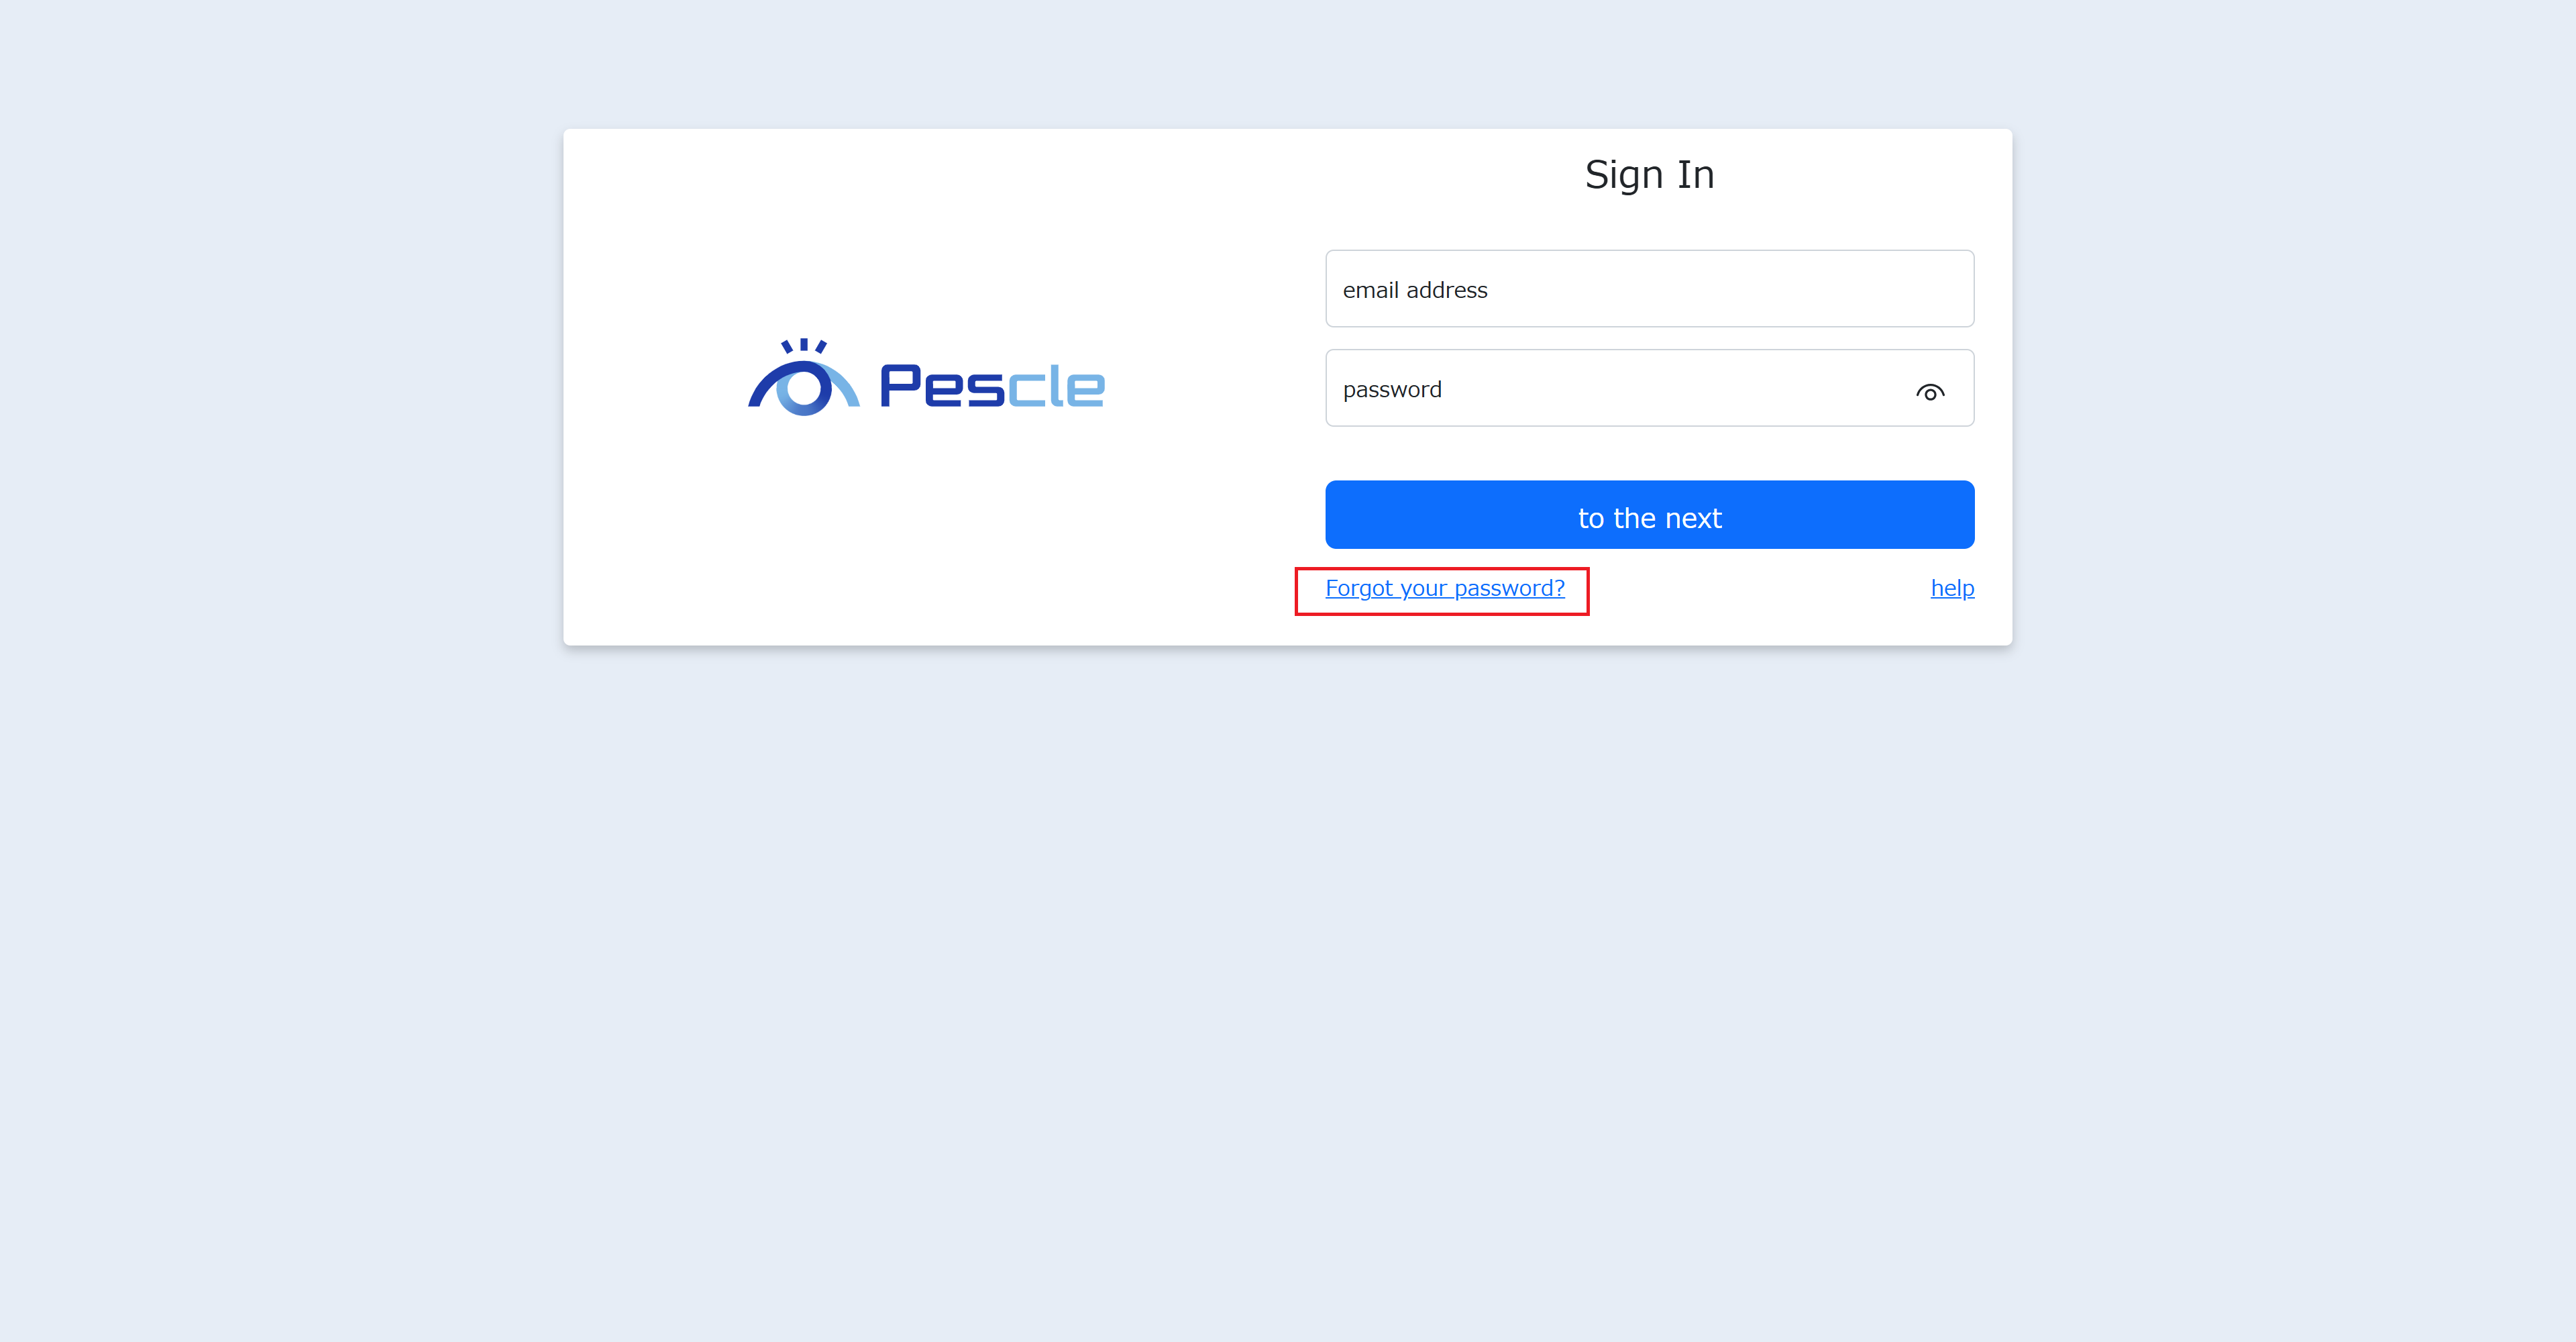
Task: Click the email address input field
Action: pyautogui.click(x=1648, y=289)
